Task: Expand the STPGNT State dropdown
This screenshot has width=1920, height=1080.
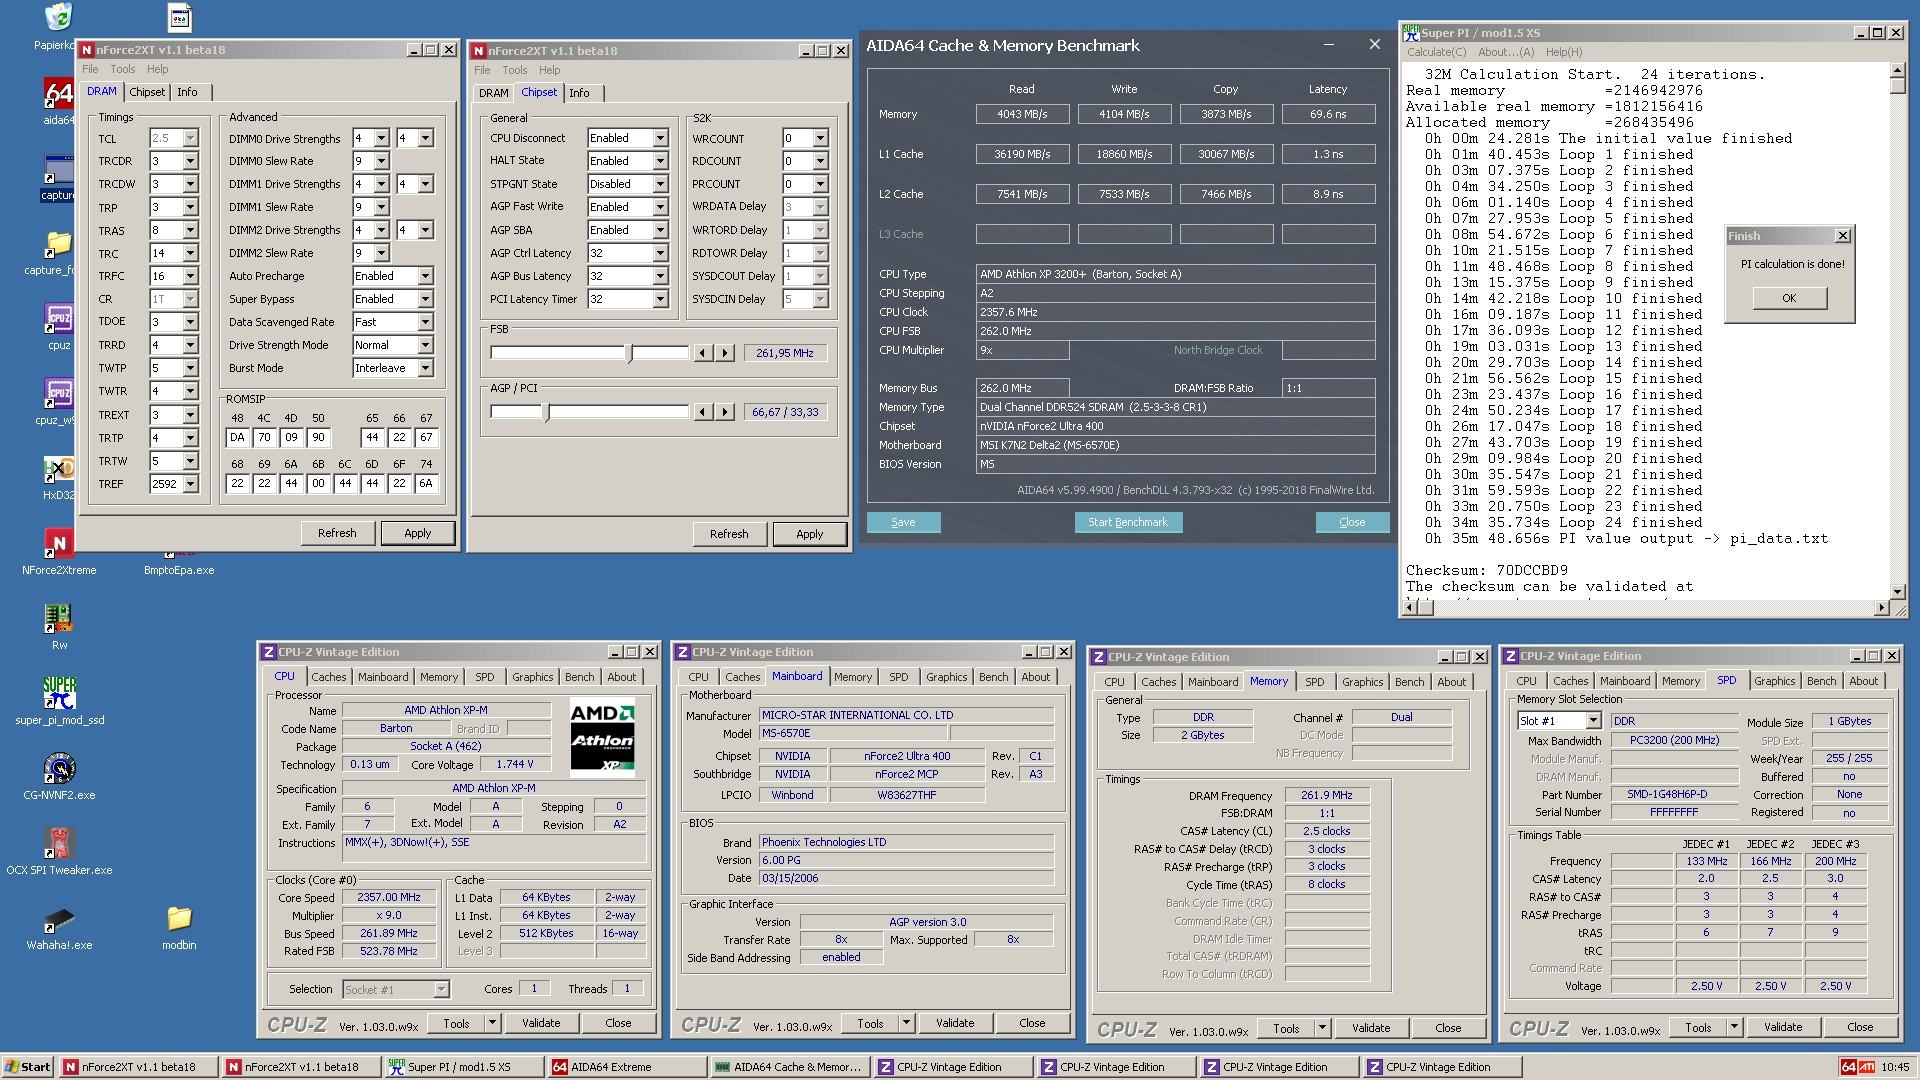Action: (660, 185)
